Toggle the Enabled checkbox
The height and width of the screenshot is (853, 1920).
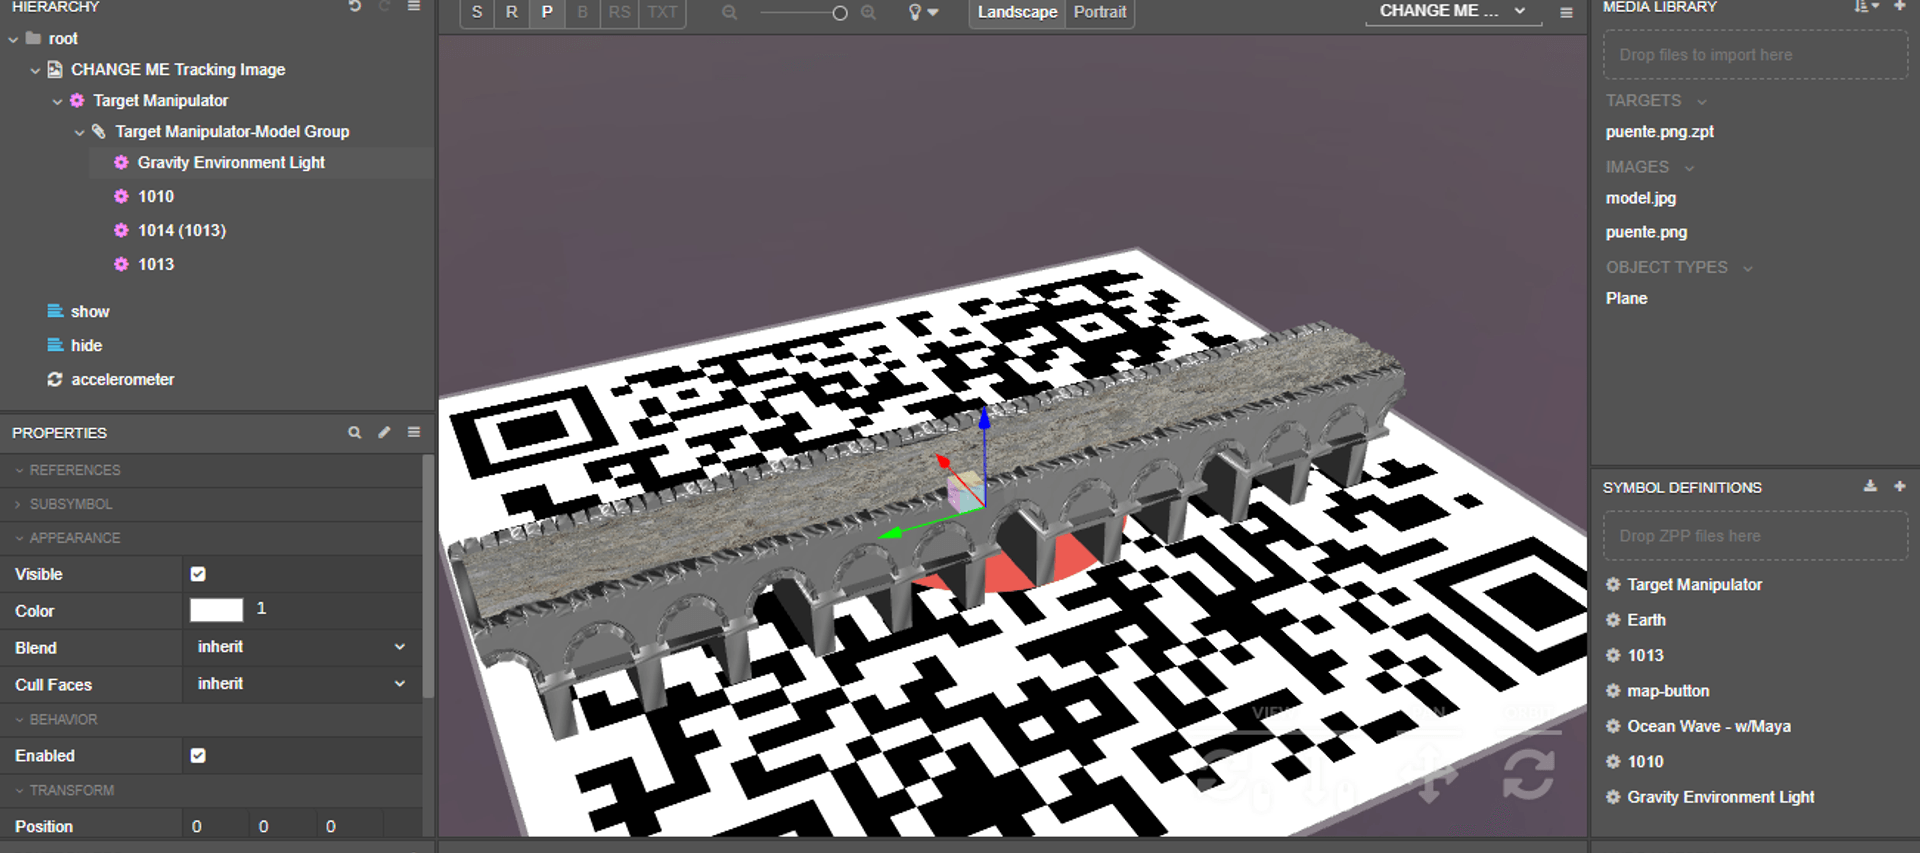click(198, 755)
